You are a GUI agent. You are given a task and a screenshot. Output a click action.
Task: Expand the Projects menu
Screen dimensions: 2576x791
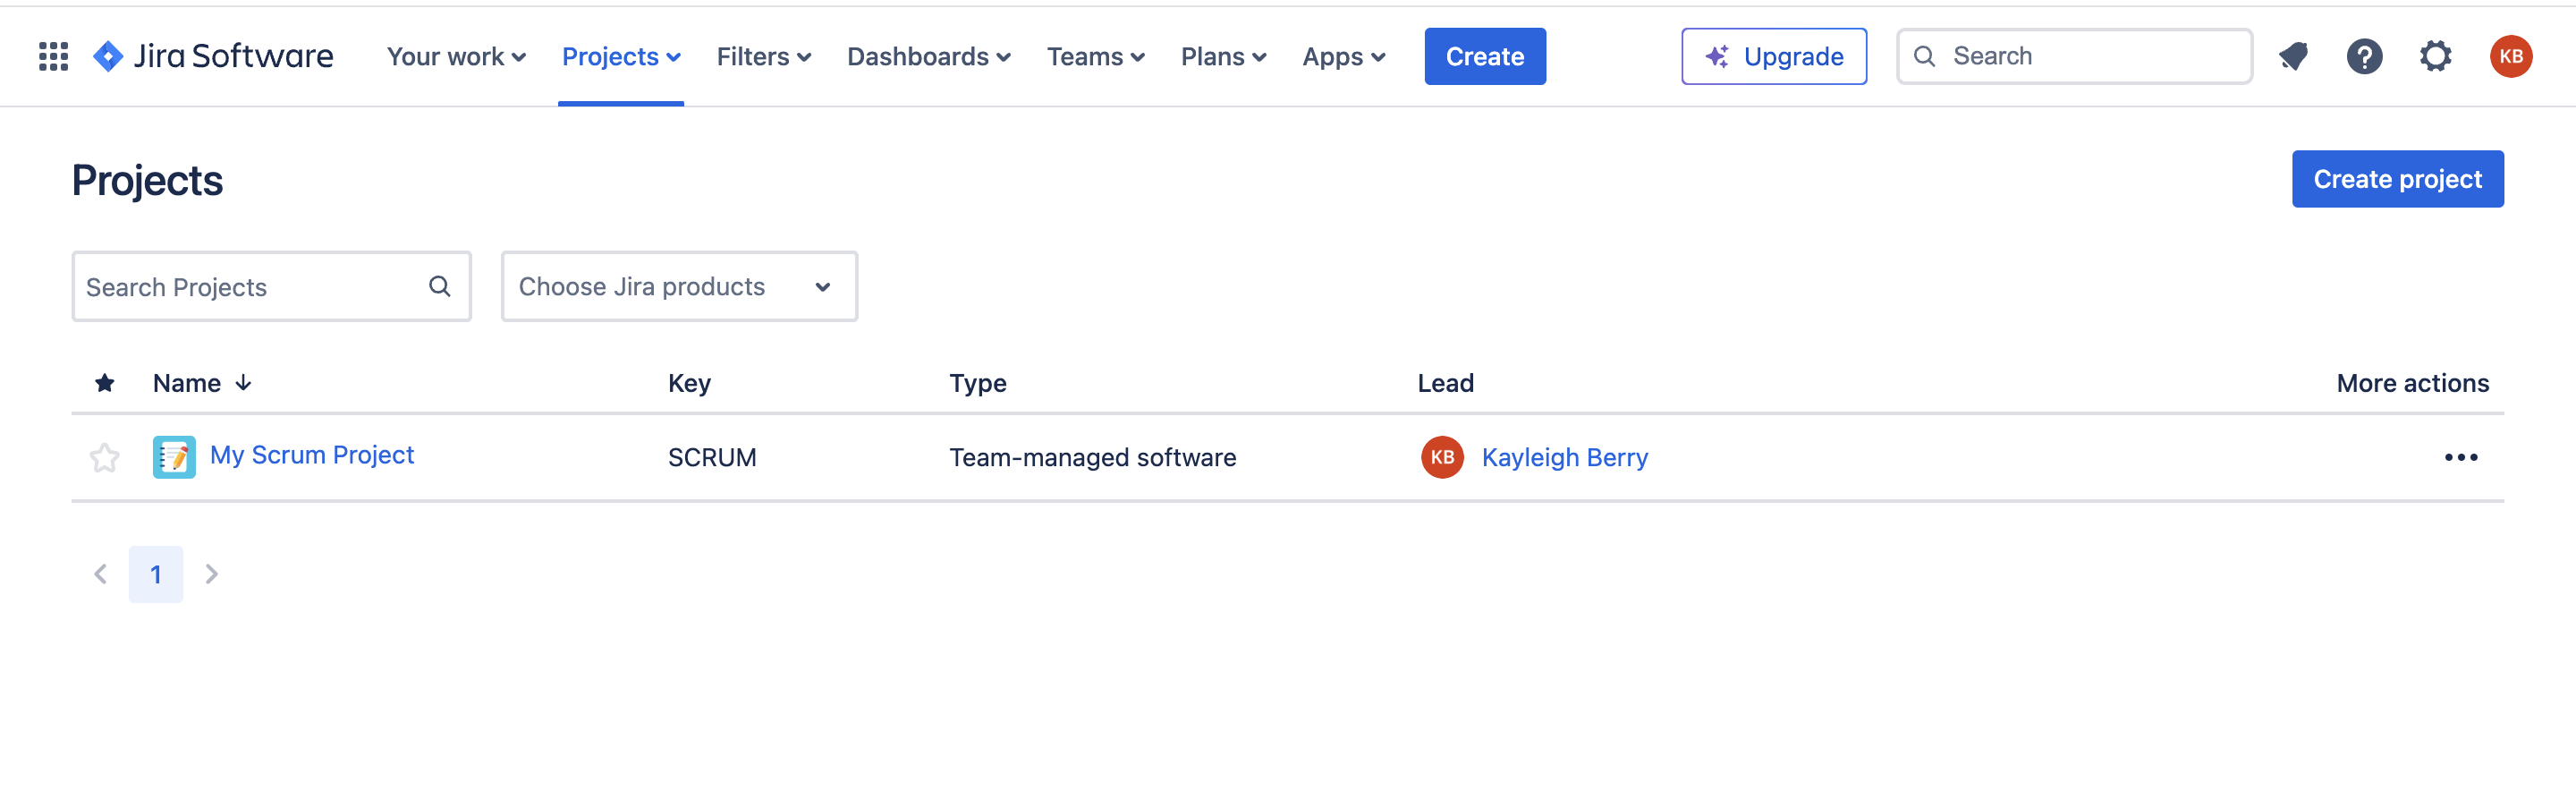pos(621,57)
